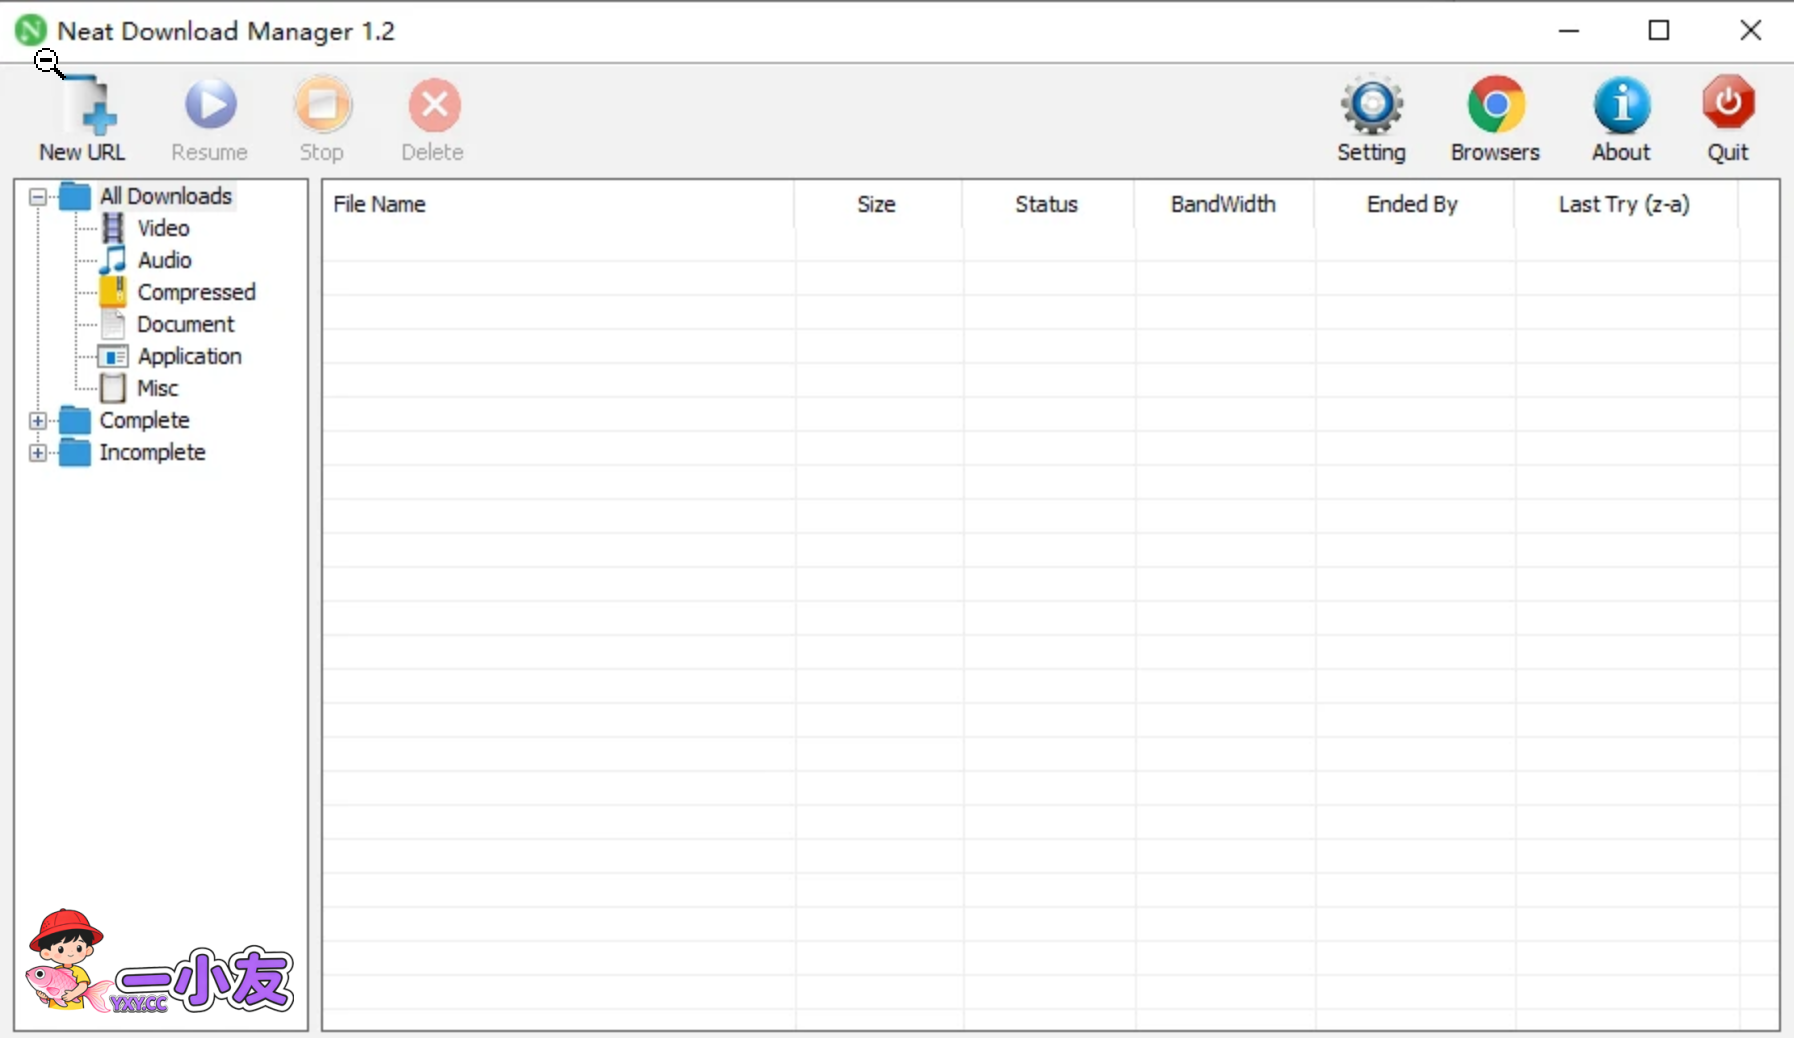Expand the Incomplete folder node

click(38, 453)
